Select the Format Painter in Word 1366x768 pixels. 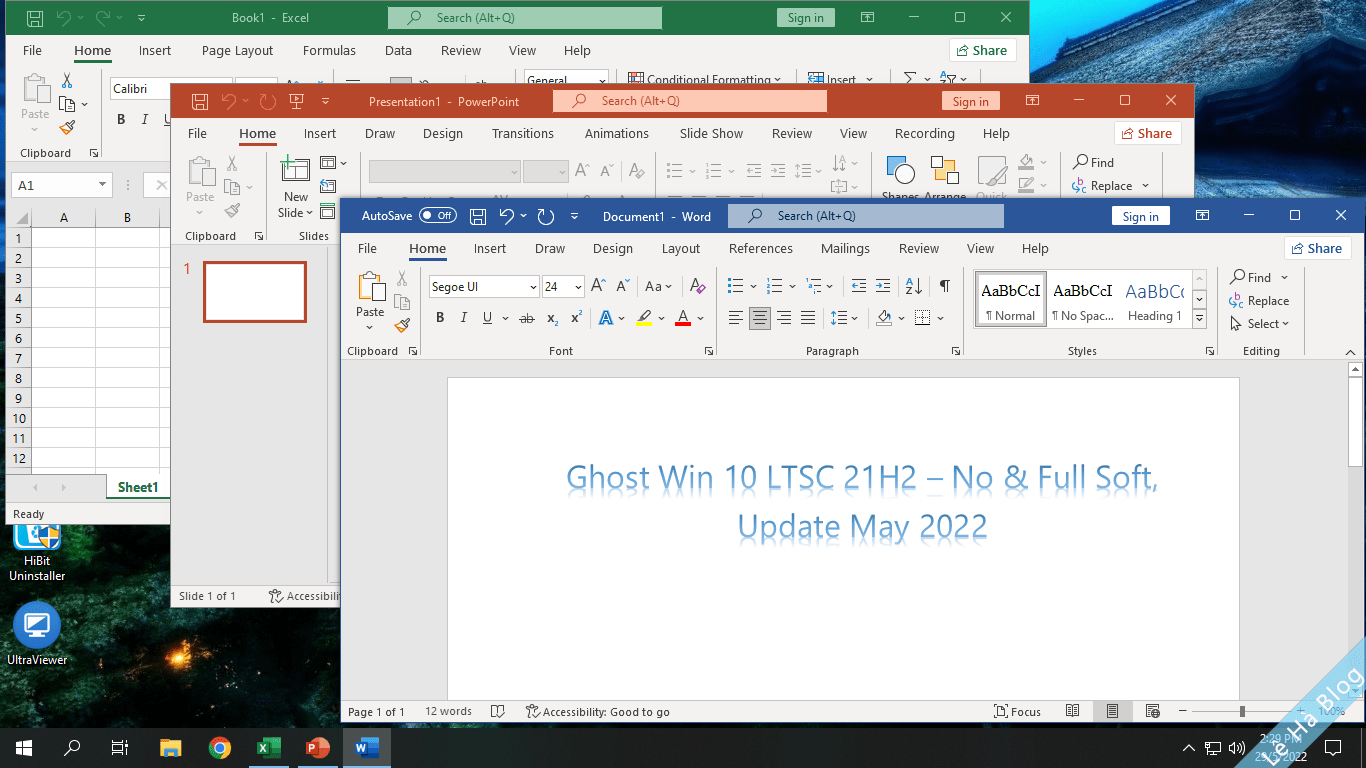point(402,326)
